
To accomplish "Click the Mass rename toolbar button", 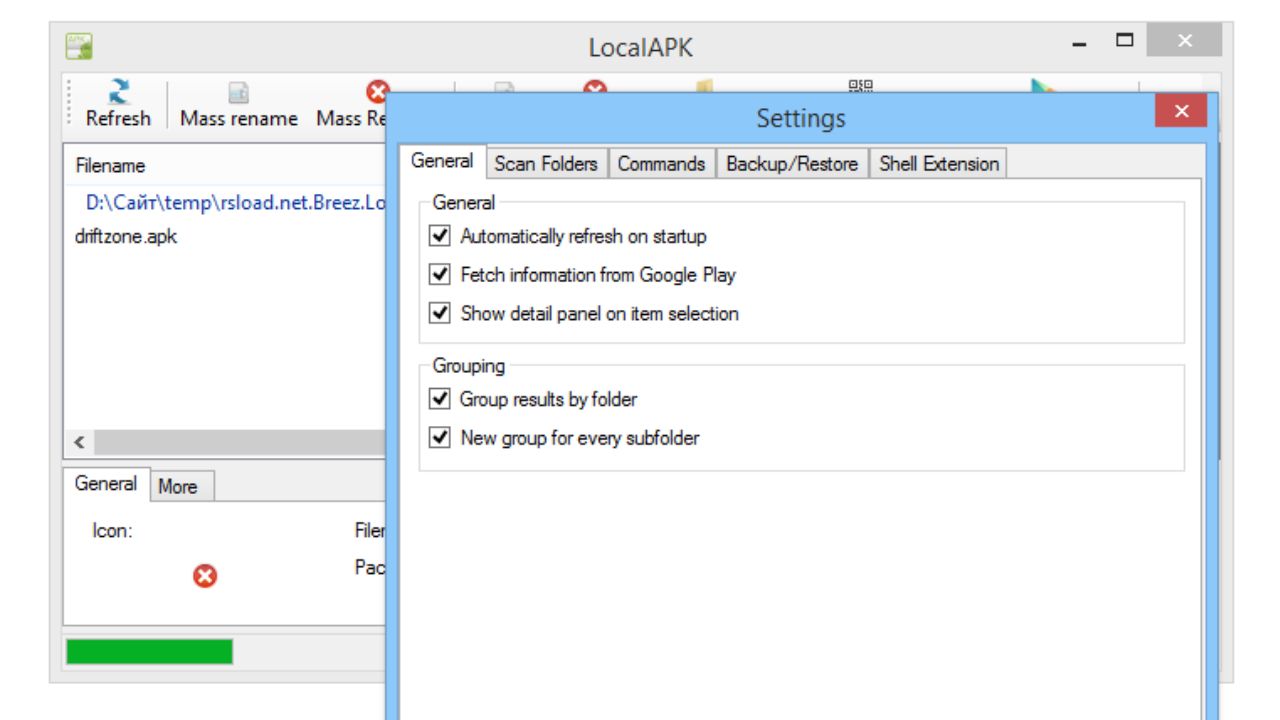I will (239, 105).
